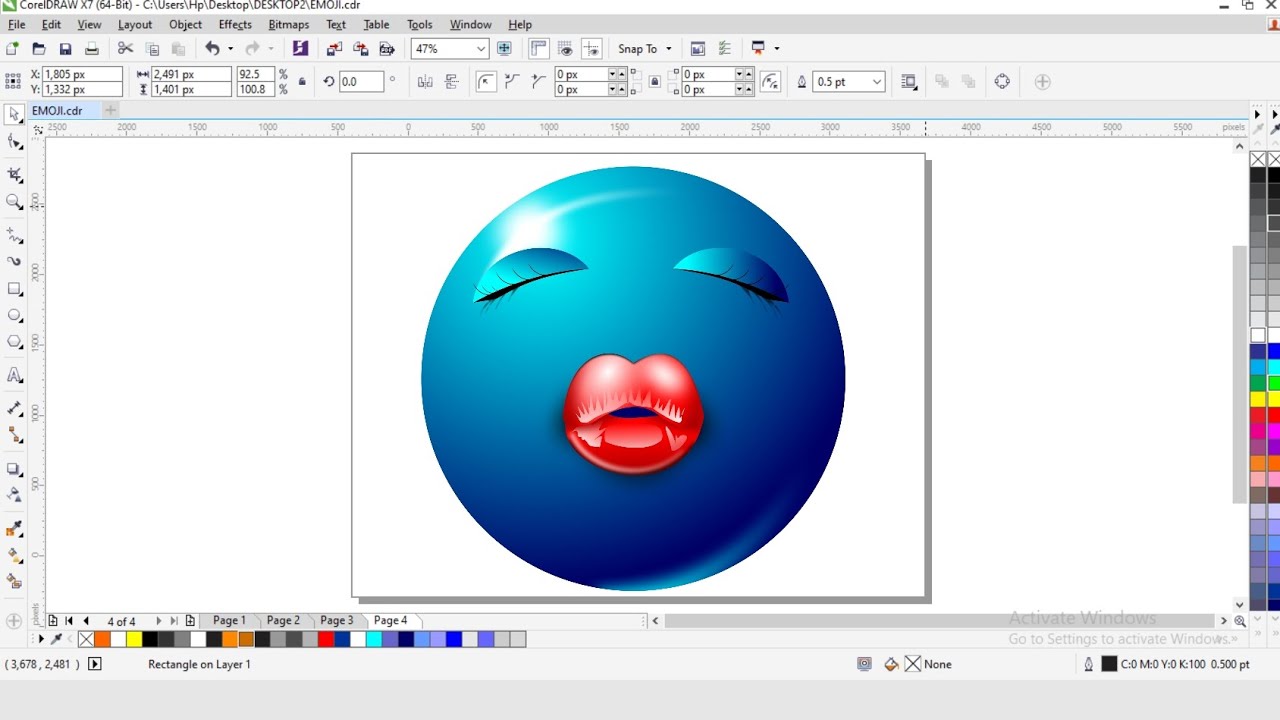
Task: Jump to the first page button
Action: [68, 621]
